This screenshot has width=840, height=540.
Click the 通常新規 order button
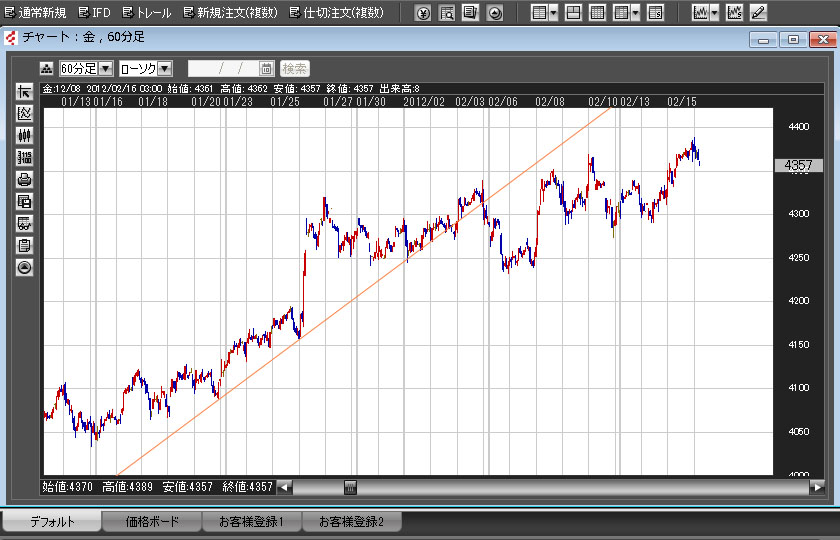coord(36,13)
